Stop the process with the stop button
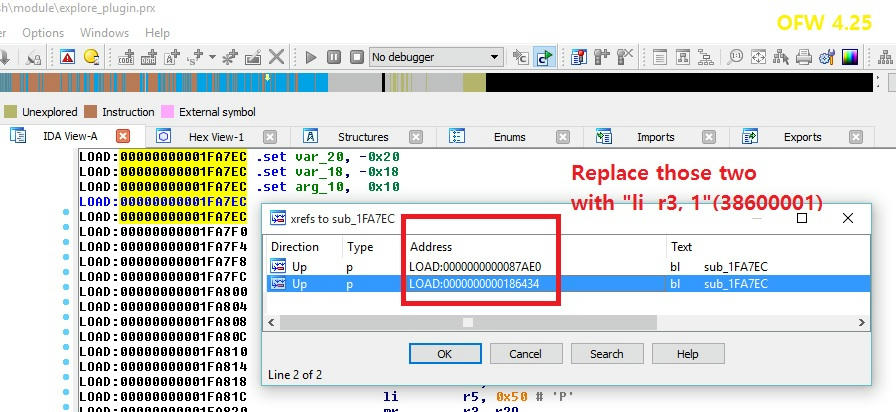Viewport: 896px width, 412px height. tap(357, 57)
